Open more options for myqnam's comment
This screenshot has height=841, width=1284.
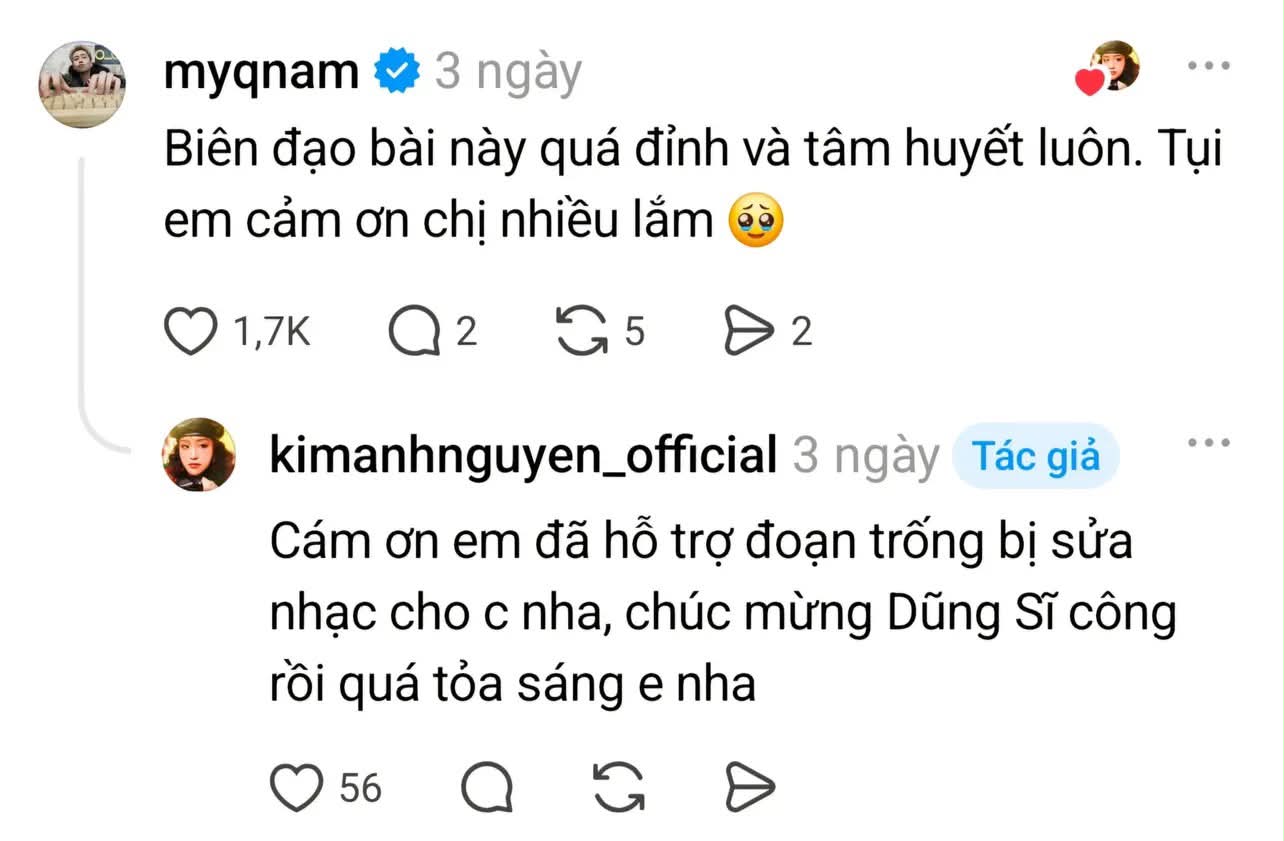(1207, 67)
